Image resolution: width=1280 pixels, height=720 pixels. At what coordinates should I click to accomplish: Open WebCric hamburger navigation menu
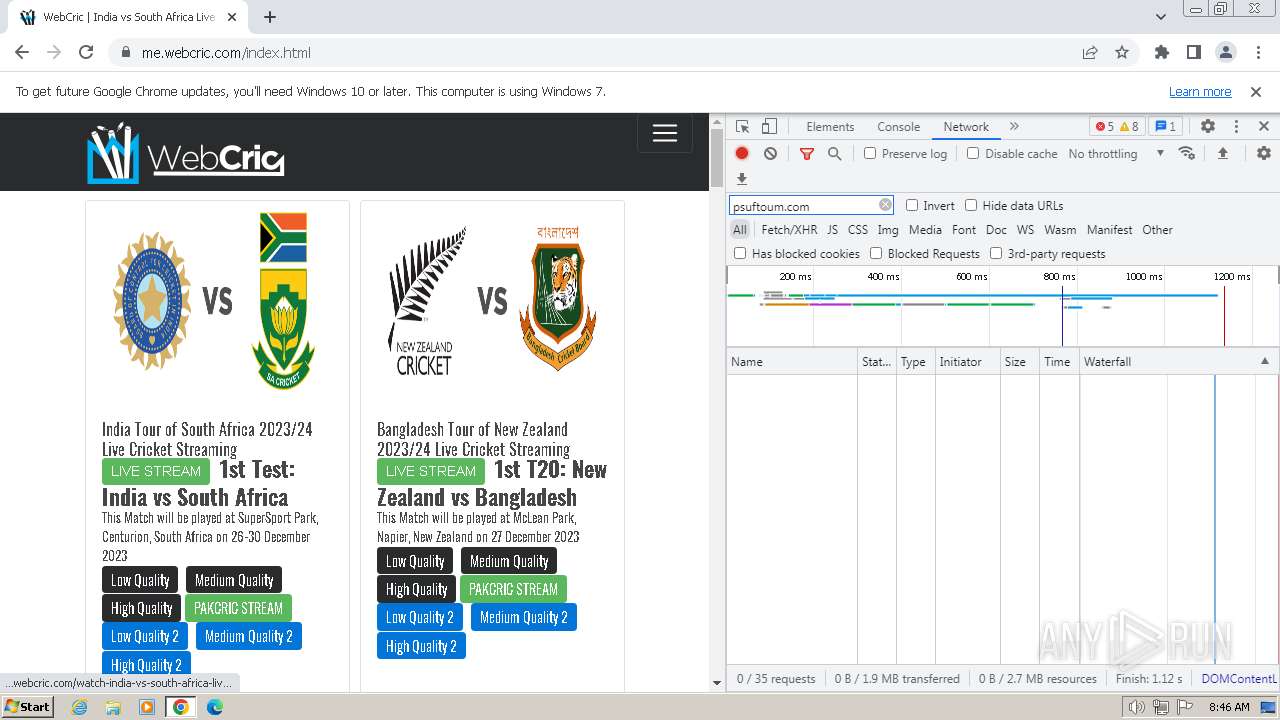point(665,133)
